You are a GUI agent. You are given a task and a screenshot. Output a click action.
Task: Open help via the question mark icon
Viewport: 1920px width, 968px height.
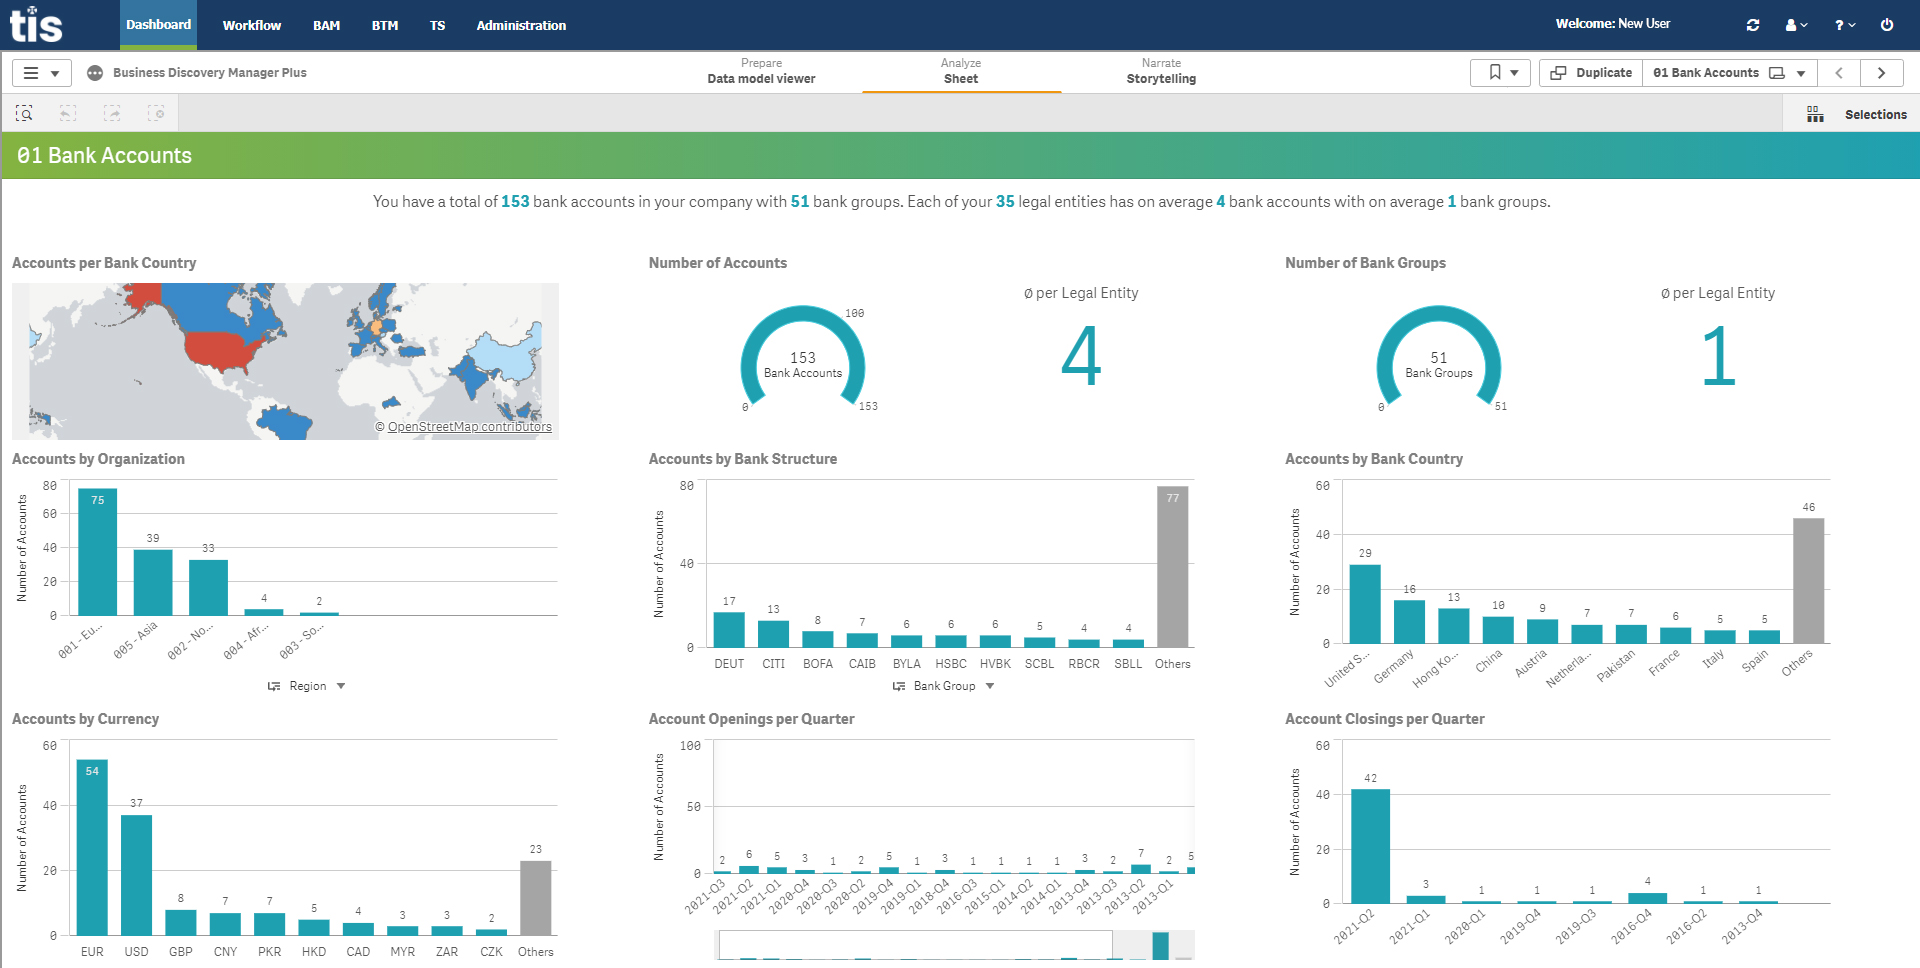click(x=1840, y=24)
